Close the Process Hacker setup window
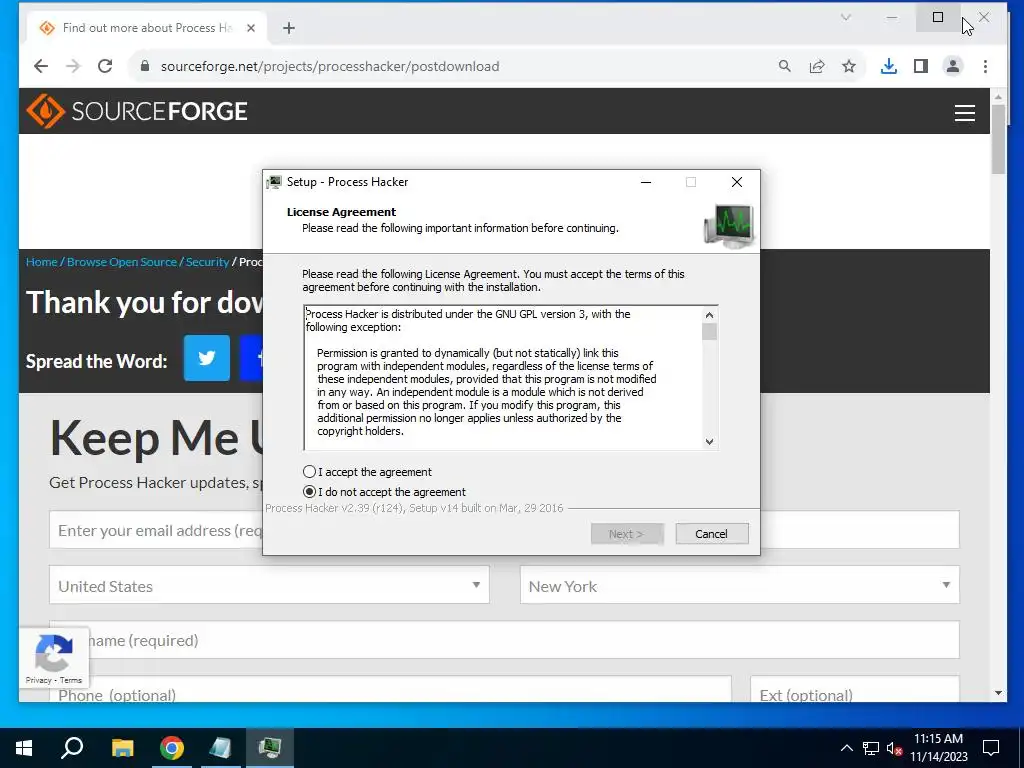This screenshot has width=1024, height=768. tap(737, 182)
